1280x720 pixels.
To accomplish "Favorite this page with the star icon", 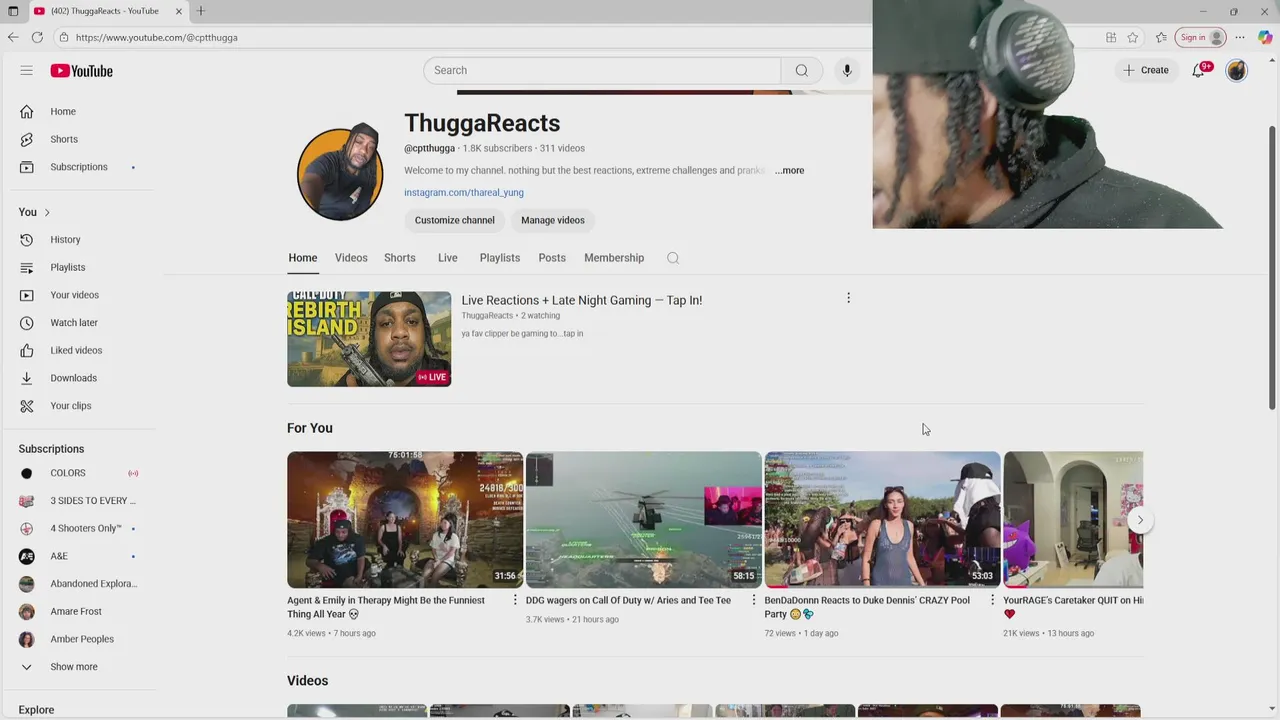I will click(1133, 37).
